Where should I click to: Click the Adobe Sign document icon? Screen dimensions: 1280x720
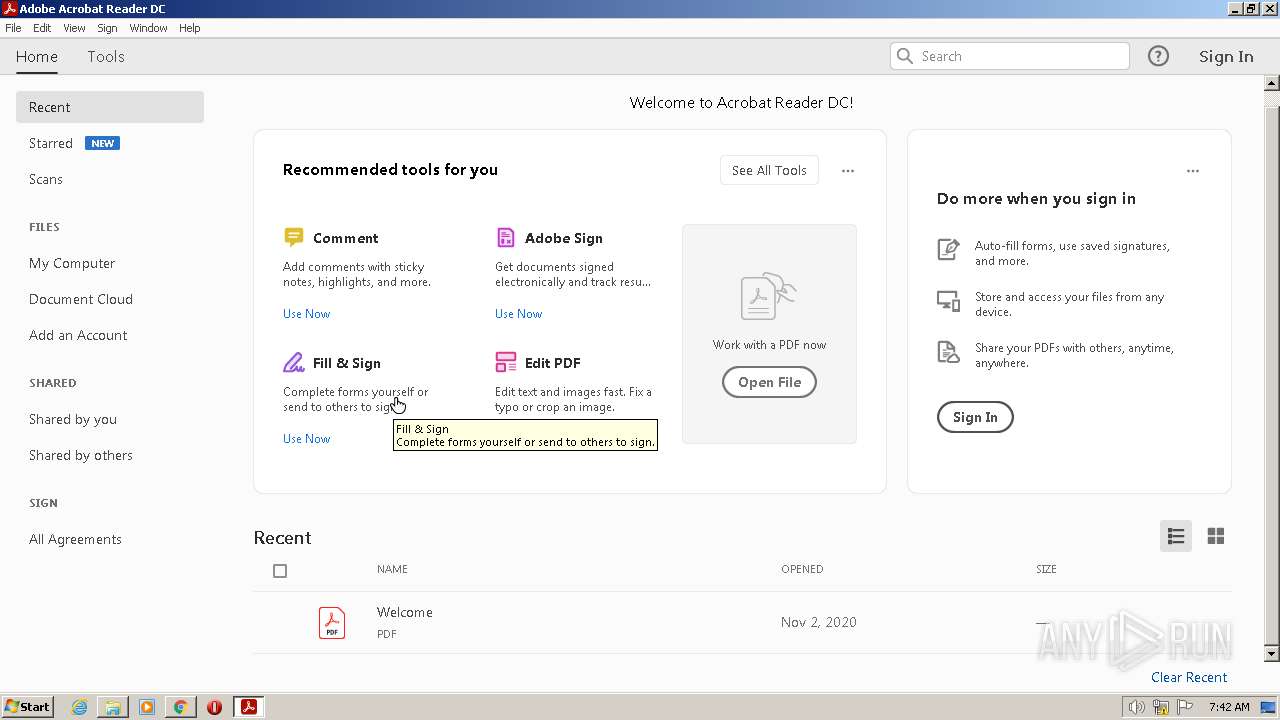click(x=505, y=237)
